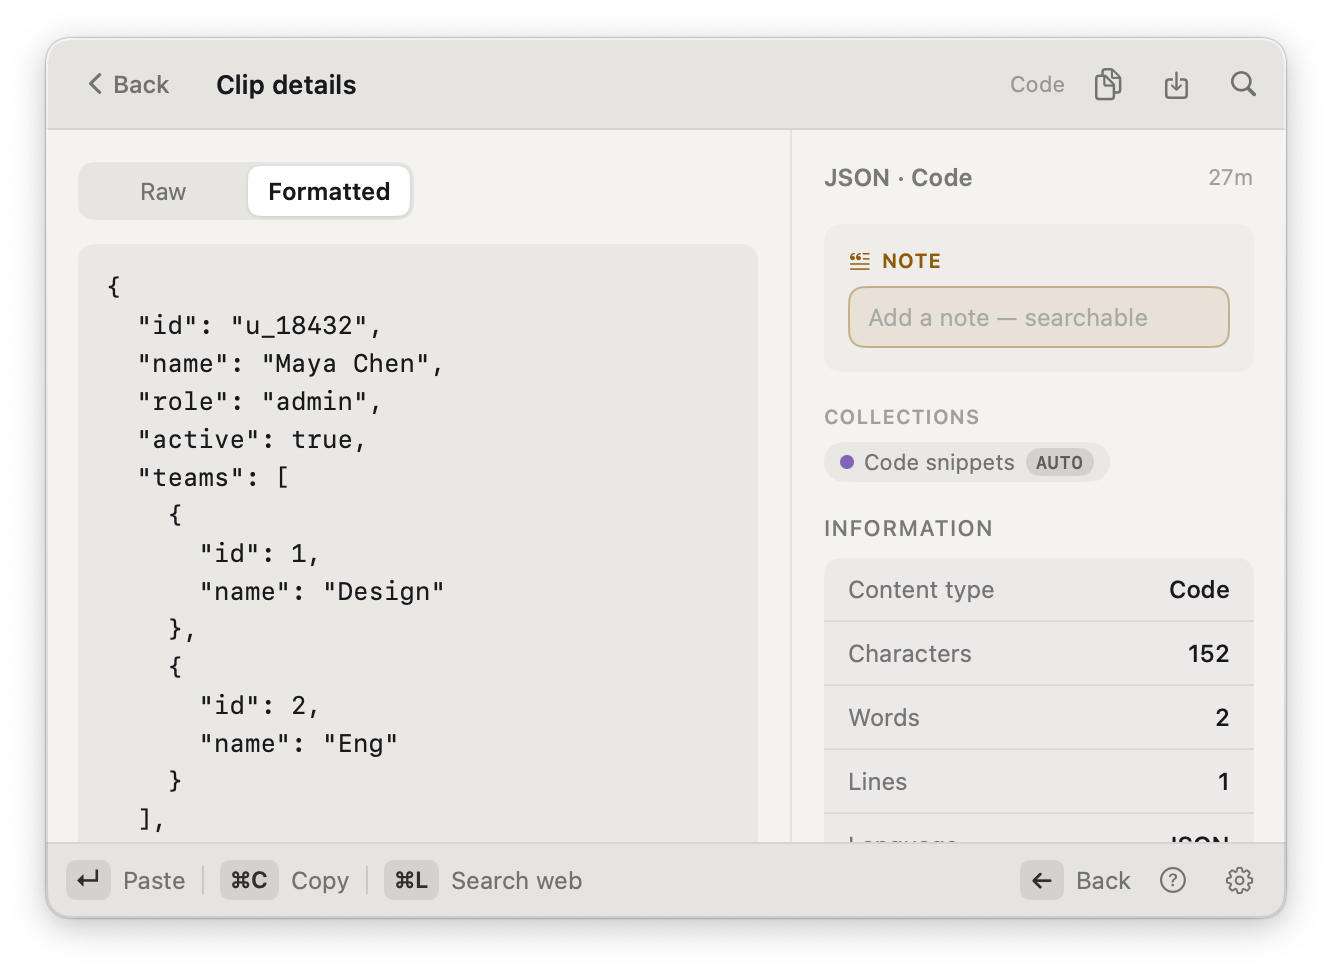Click the Words row
Viewport: 1332px width, 972px height.
click(x=1038, y=718)
